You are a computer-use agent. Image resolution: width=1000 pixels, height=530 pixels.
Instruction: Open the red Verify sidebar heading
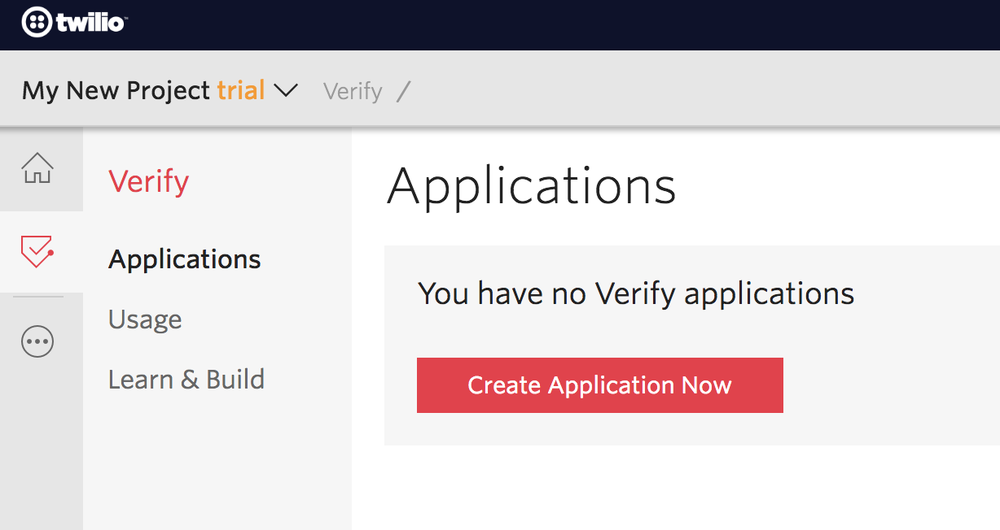(x=149, y=182)
